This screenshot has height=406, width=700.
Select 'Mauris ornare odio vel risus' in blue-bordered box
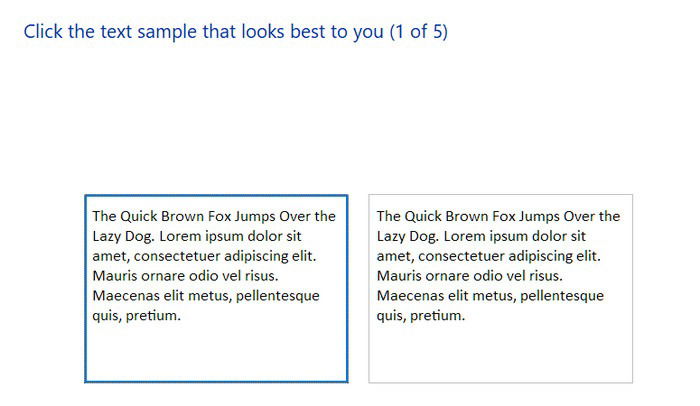click(x=185, y=276)
